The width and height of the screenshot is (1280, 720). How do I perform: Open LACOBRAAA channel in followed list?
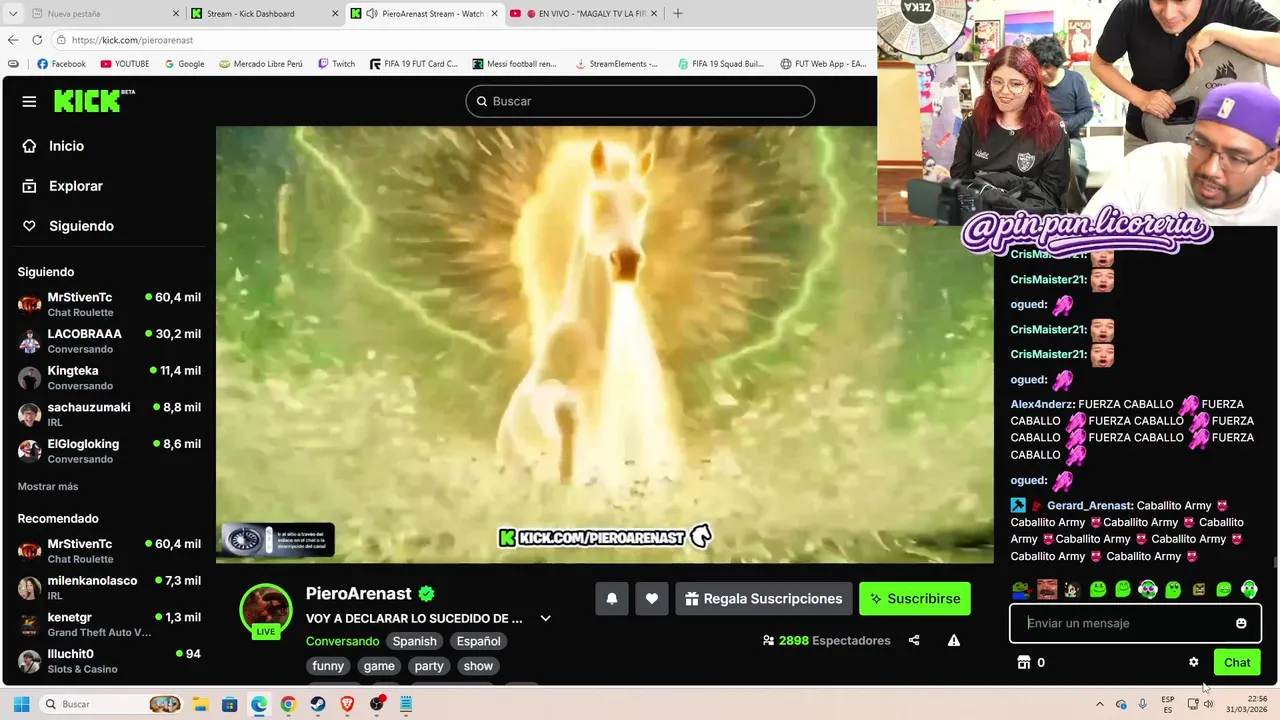(x=109, y=341)
